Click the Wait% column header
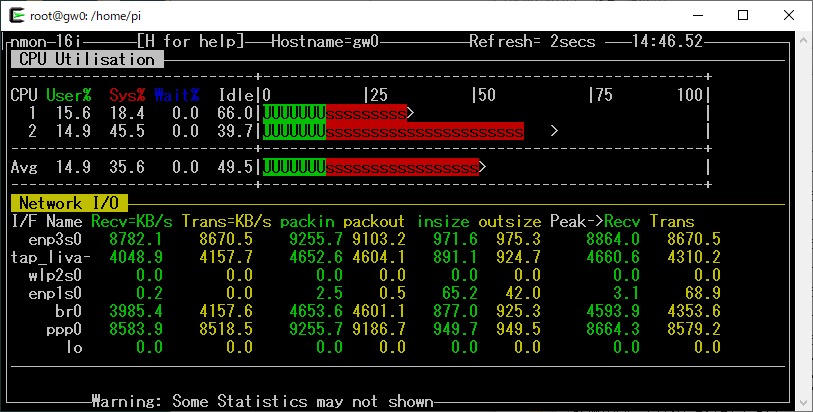 tap(177, 95)
